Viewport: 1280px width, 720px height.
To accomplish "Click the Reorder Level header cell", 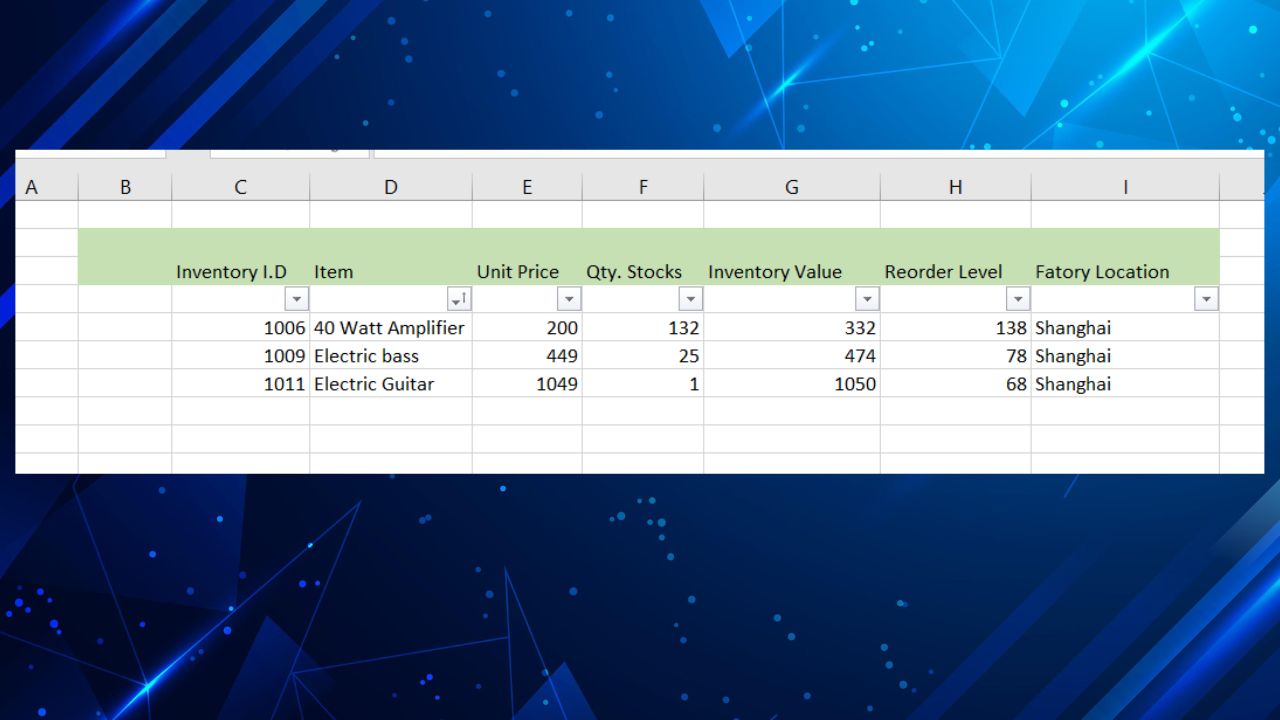I will click(956, 271).
